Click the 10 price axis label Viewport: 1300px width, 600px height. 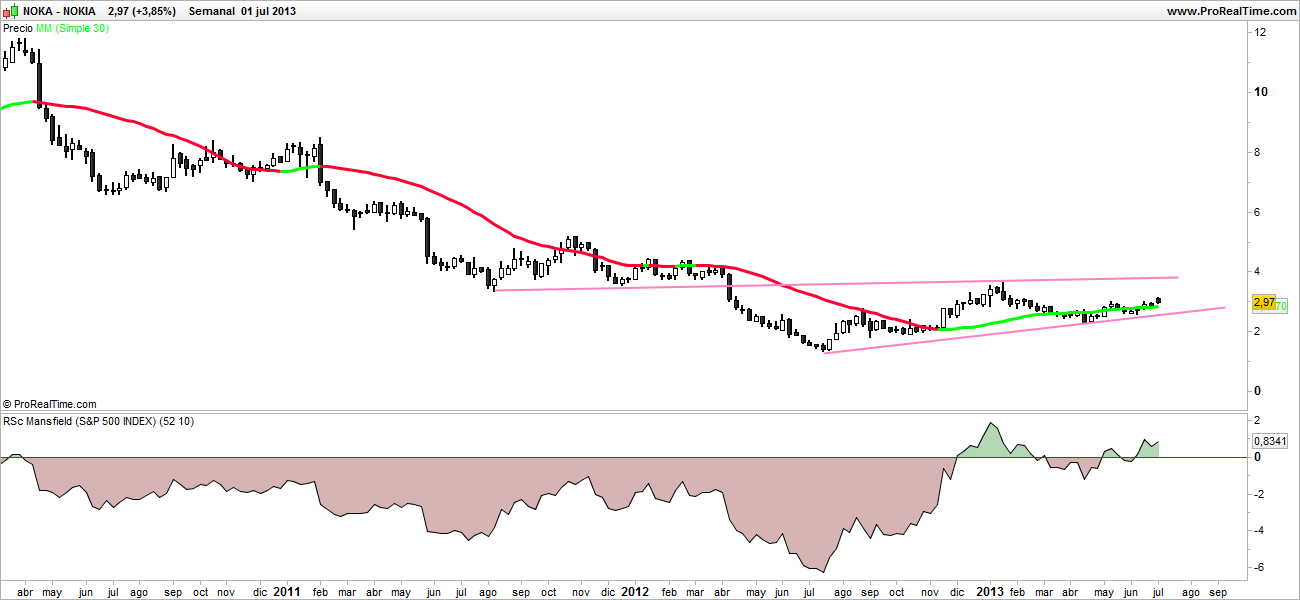(1261, 92)
